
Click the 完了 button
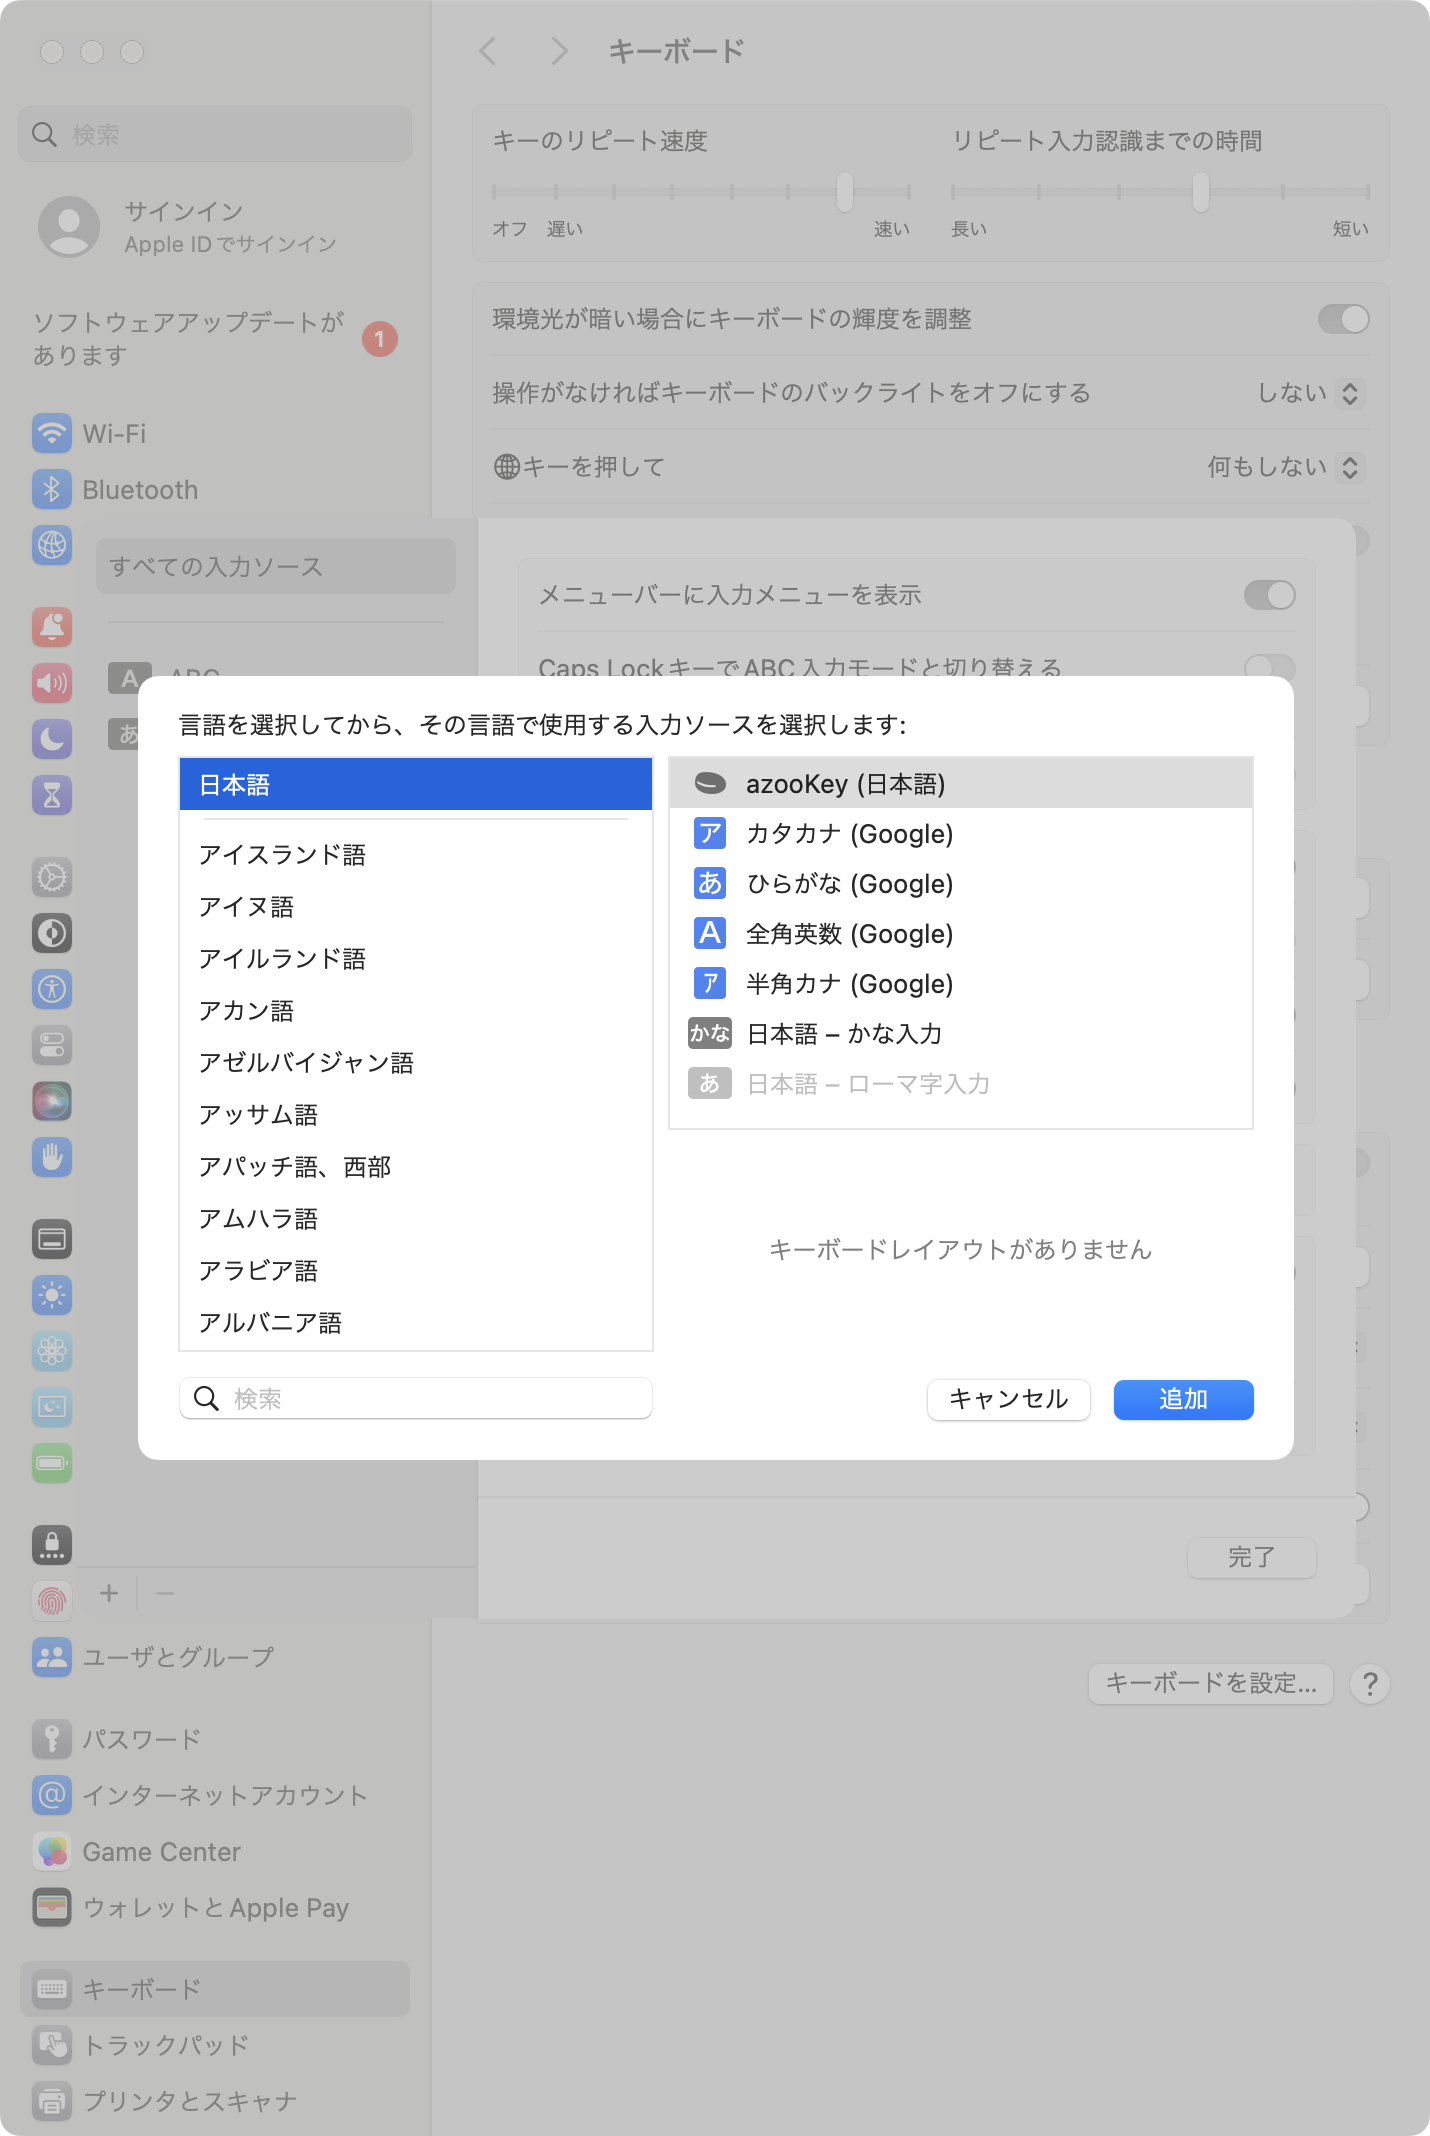(1251, 1557)
